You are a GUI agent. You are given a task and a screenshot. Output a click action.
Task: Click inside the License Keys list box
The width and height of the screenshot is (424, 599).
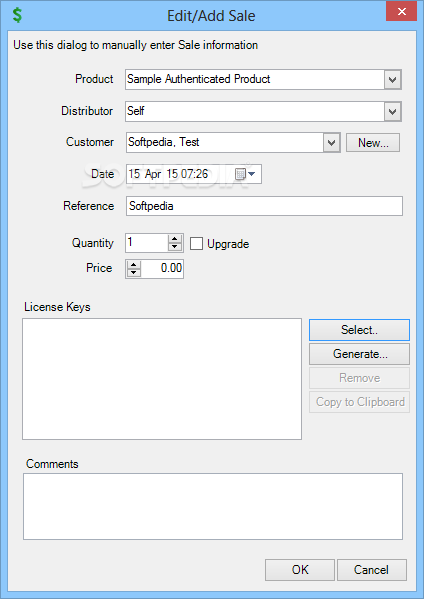[162, 379]
